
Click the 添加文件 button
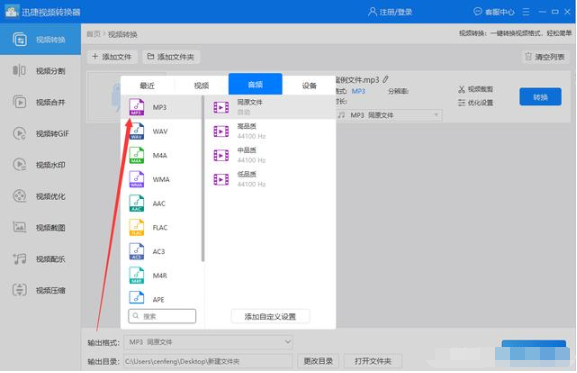coord(112,57)
